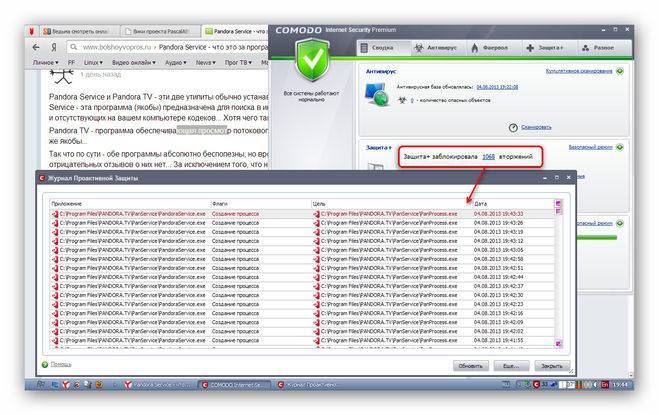Image resolution: width=659 pixels, height=415 pixels.
Task: Open the Сводка tab in COMODO
Action: (383, 48)
